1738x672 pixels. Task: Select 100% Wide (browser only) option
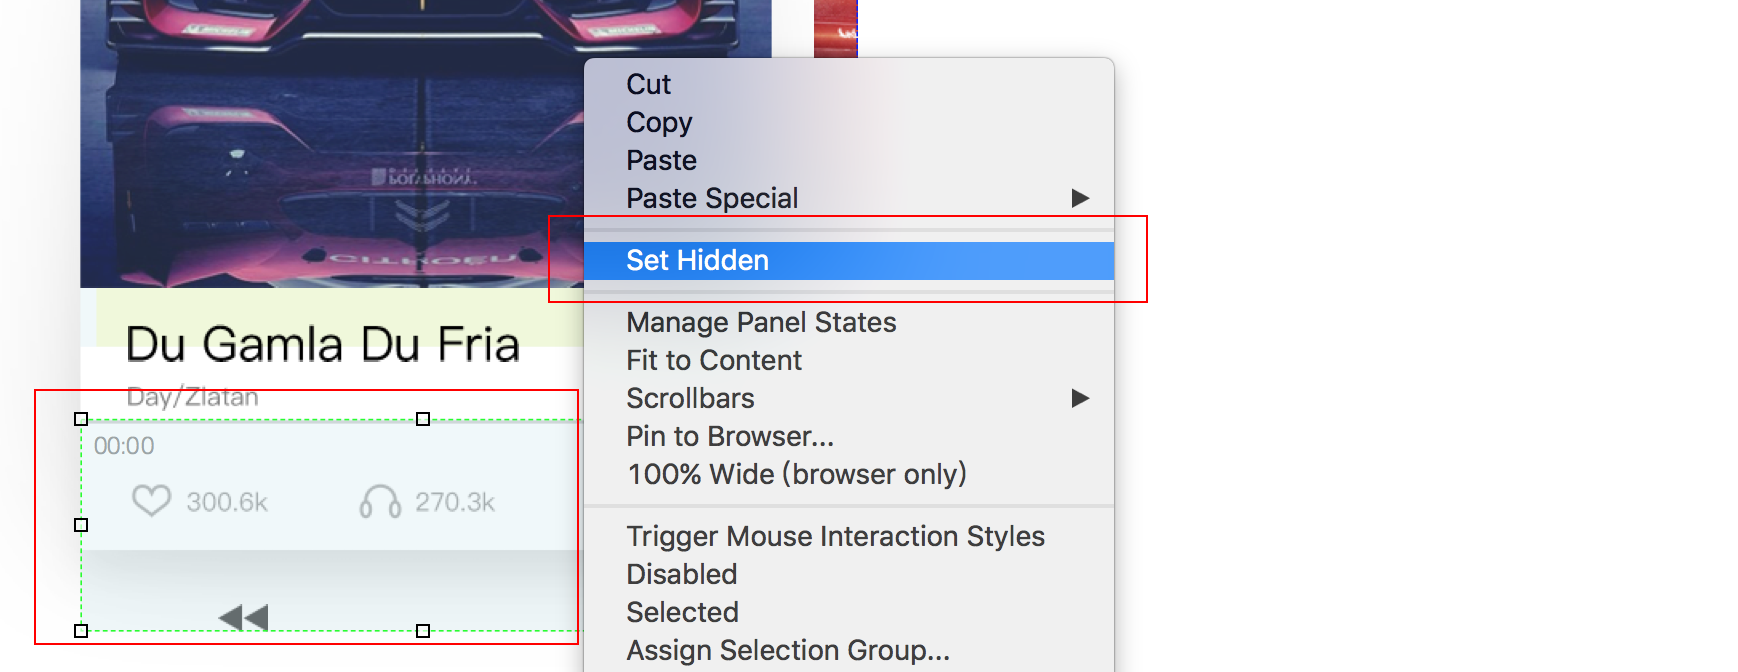click(x=797, y=475)
